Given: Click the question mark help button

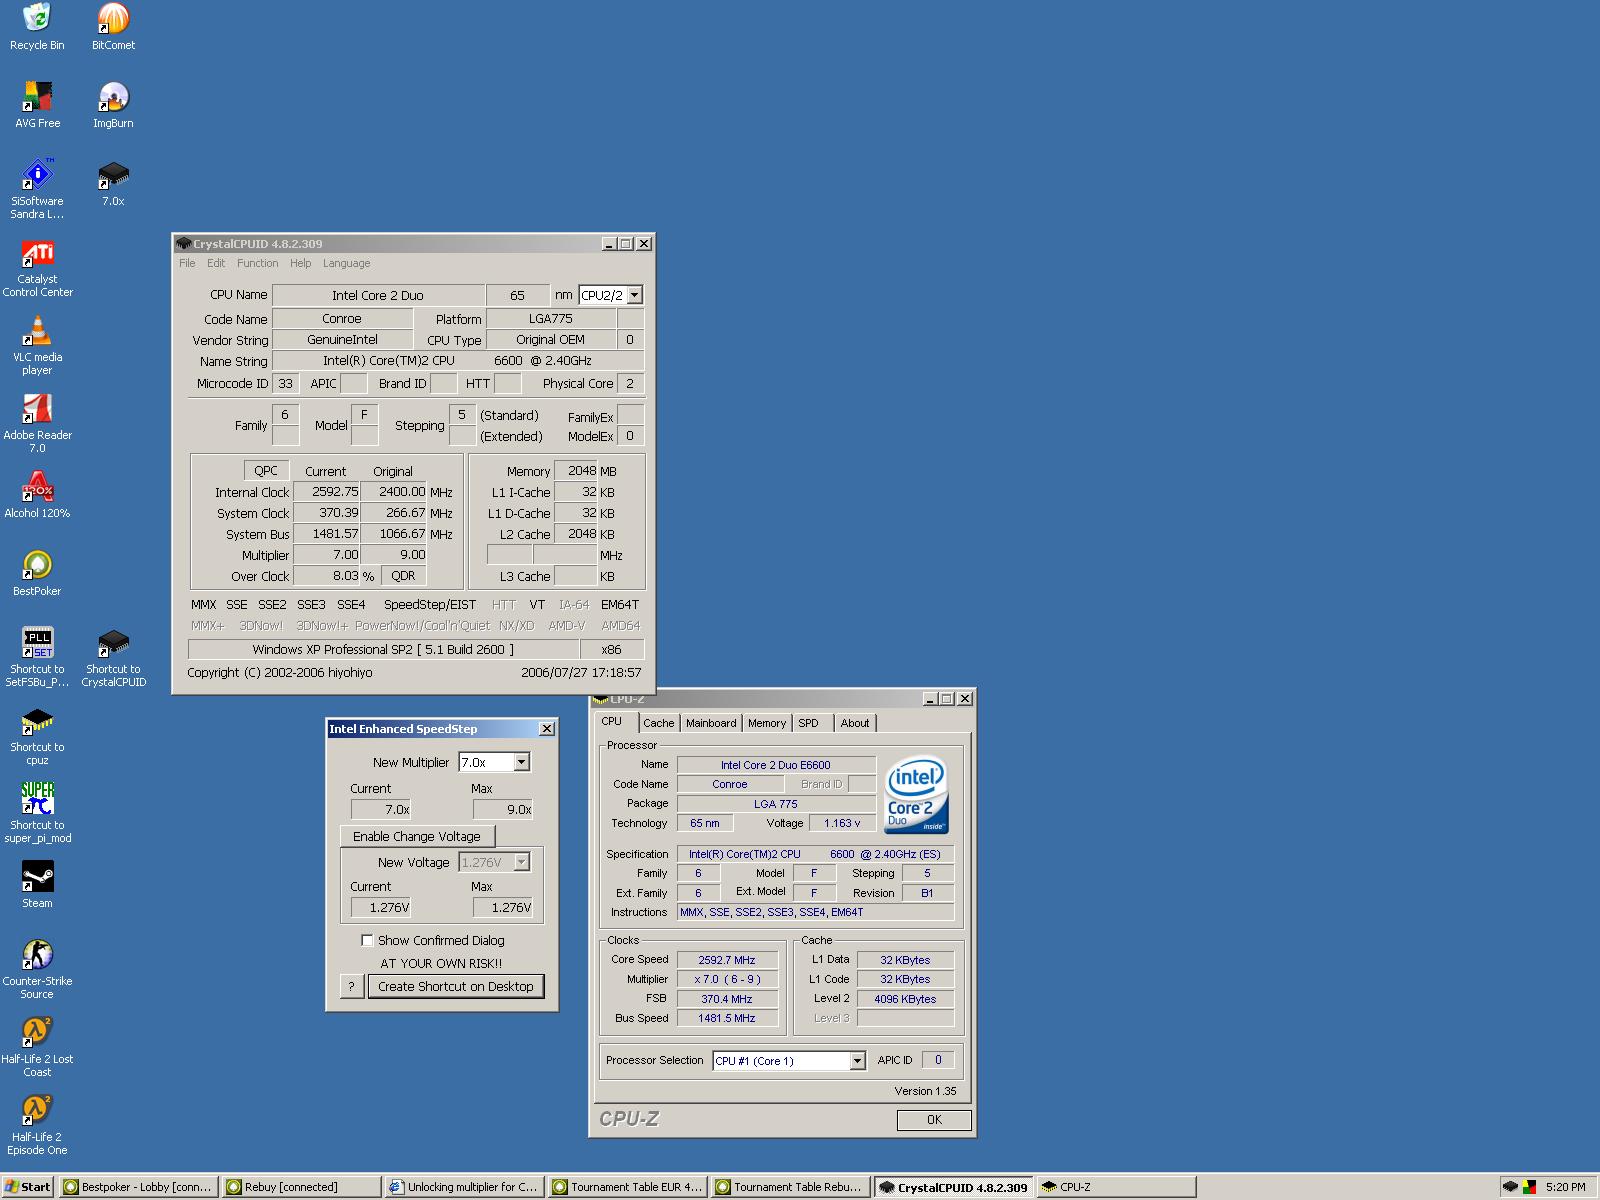Looking at the screenshot, I should point(351,986).
